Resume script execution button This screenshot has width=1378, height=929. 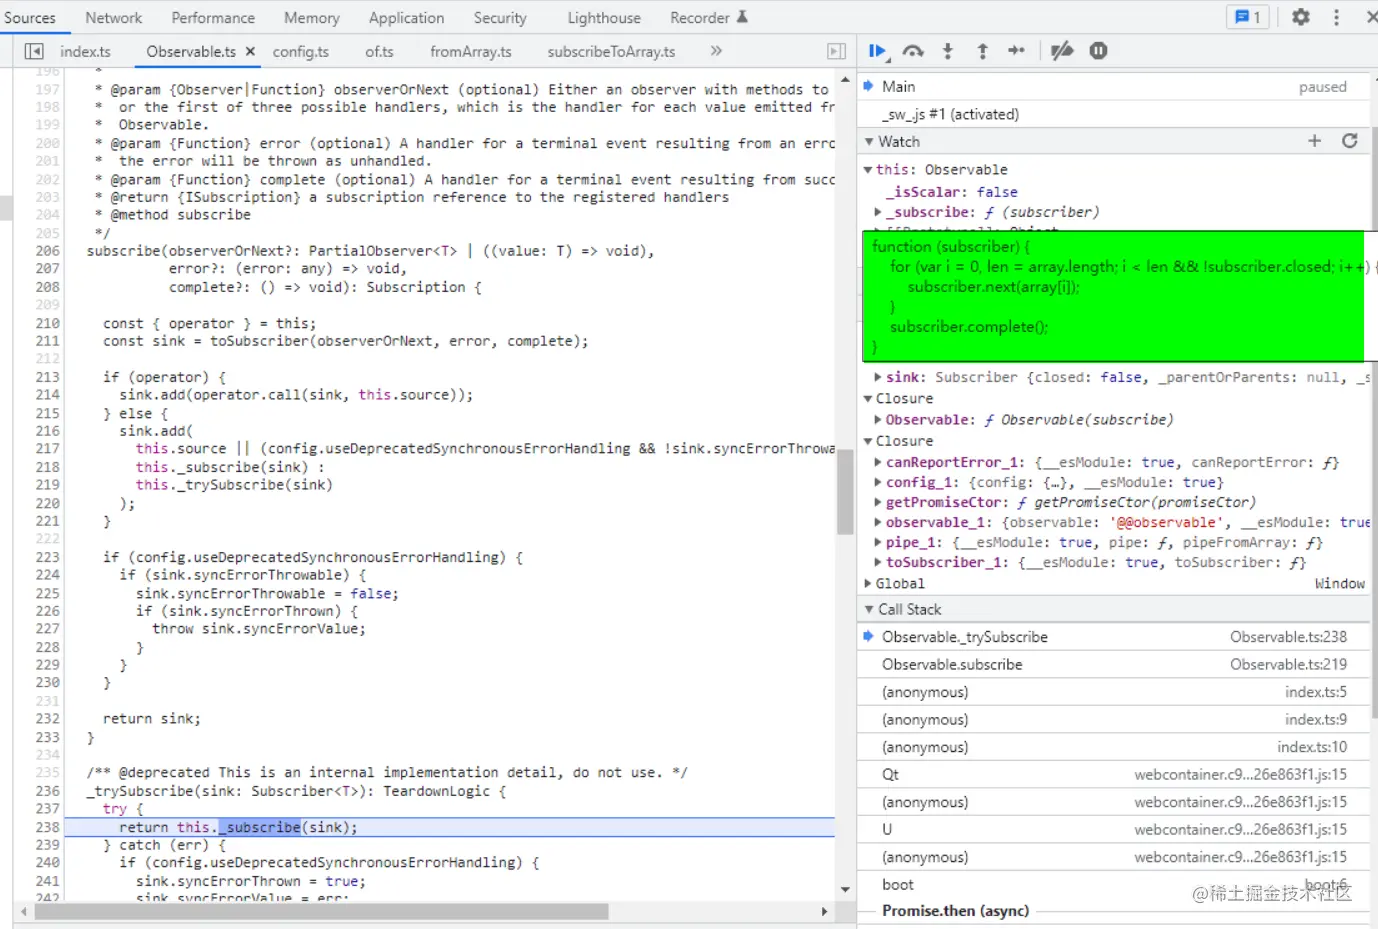pyautogui.click(x=877, y=51)
